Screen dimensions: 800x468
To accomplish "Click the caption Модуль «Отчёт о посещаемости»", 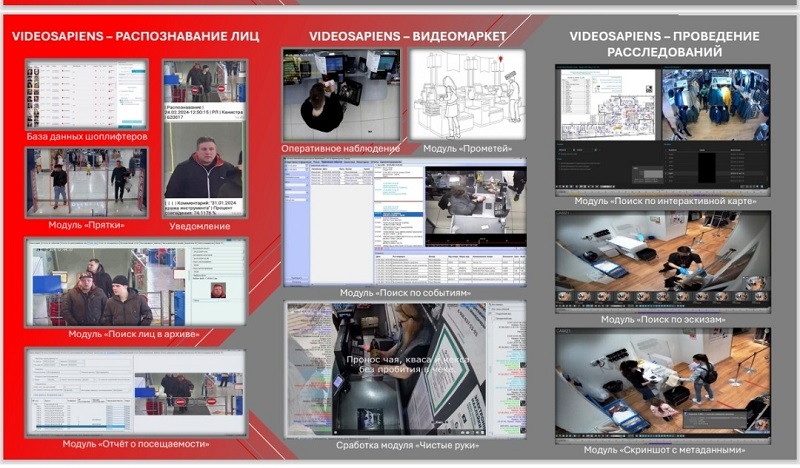I will tap(136, 444).
